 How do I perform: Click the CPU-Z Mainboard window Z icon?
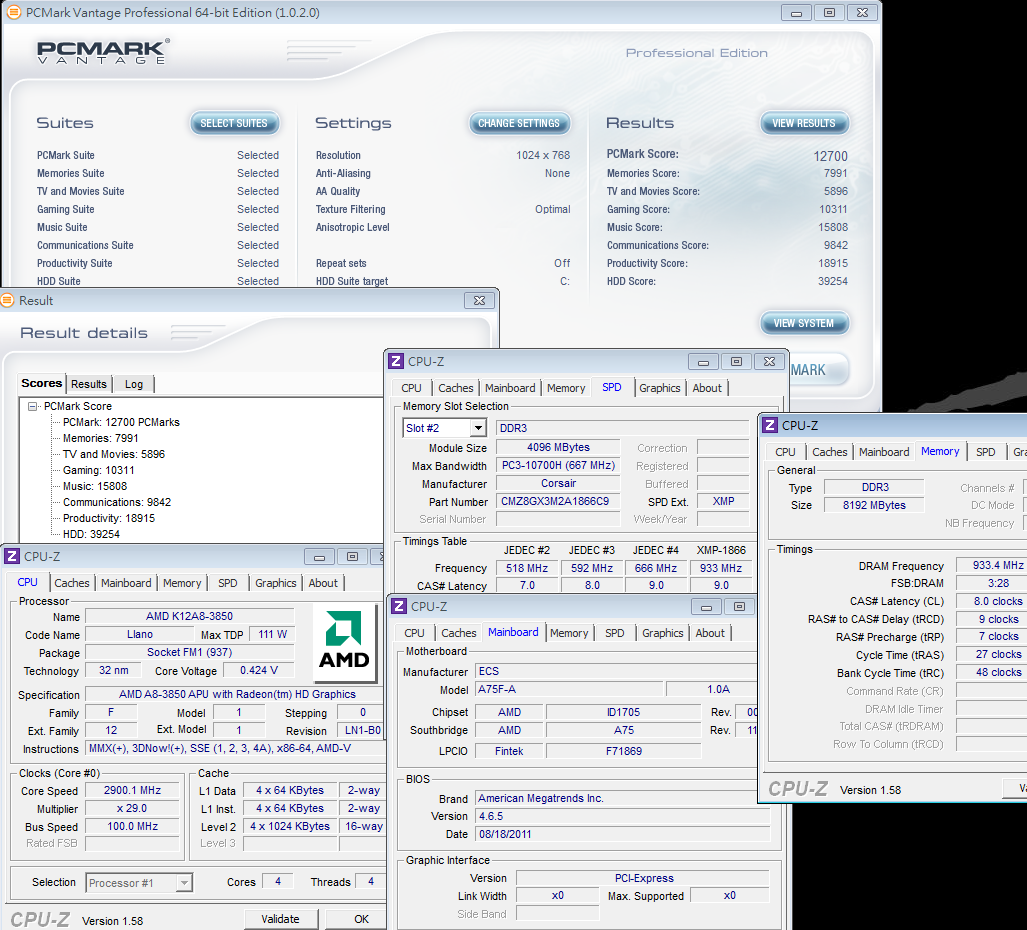click(x=399, y=606)
